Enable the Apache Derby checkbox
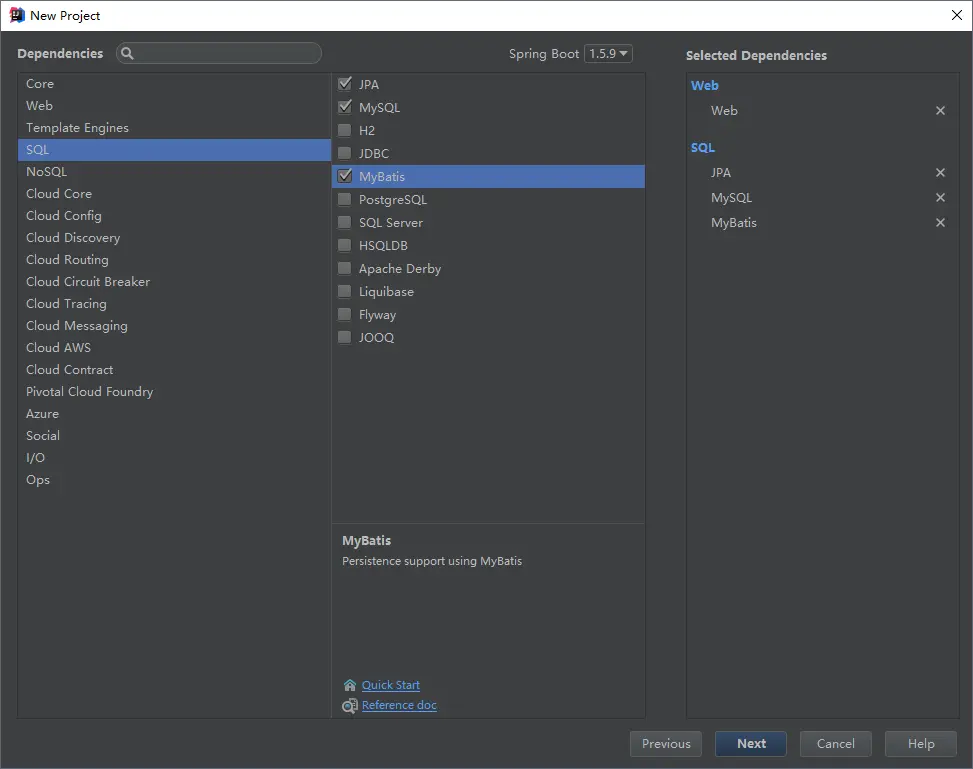 click(x=344, y=268)
